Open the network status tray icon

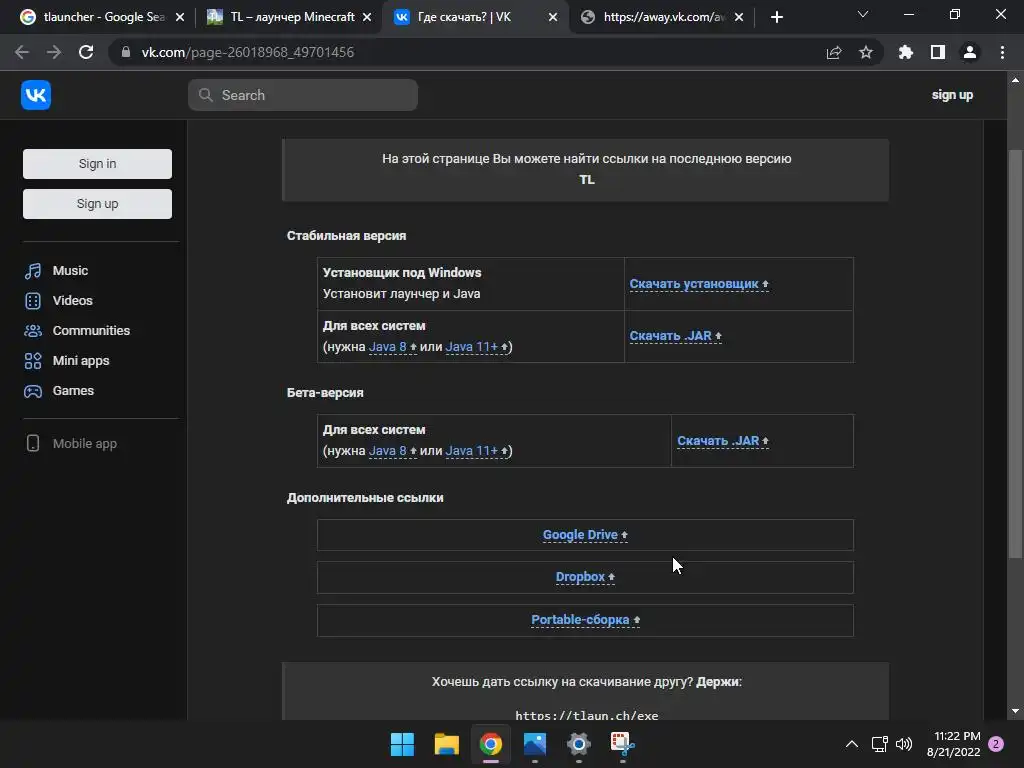[880, 744]
